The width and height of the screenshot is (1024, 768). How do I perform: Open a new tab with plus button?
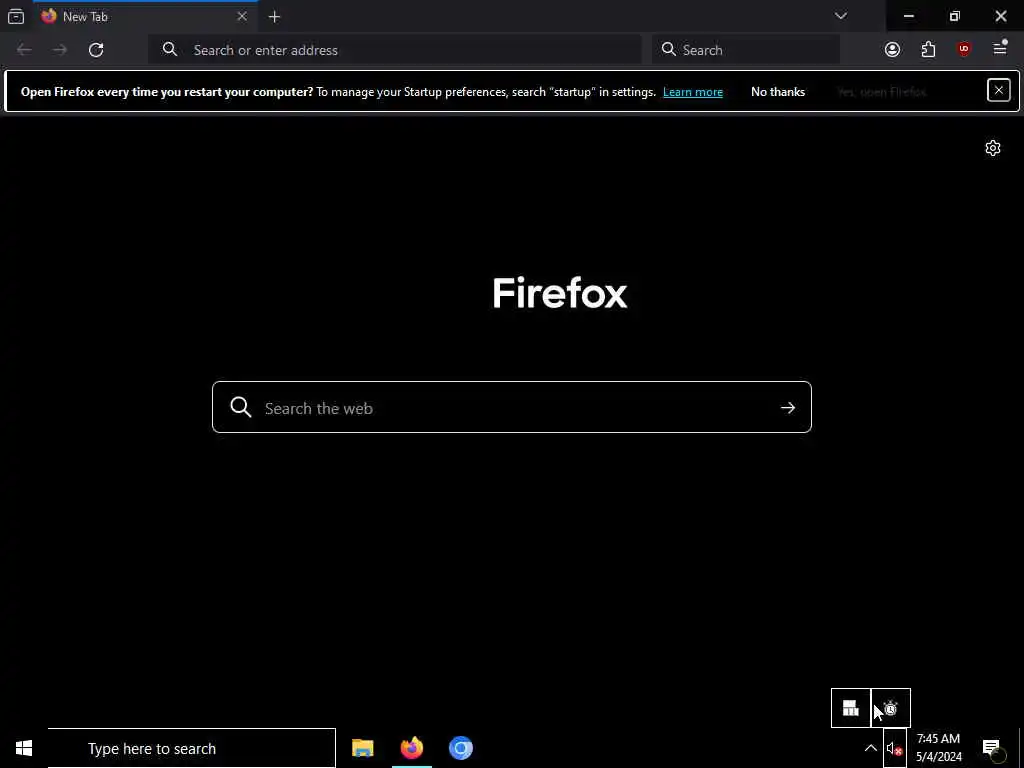pyautogui.click(x=274, y=17)
